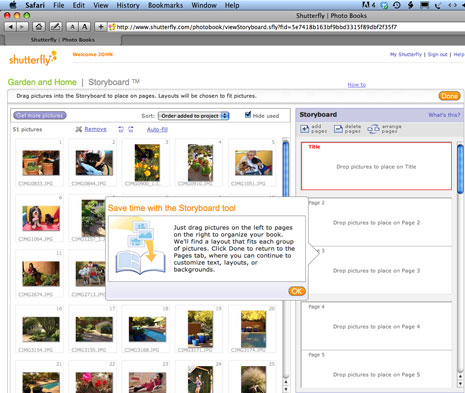Click the Sign out link
This screenshot has height=393, width=465.
pos(437,54)
